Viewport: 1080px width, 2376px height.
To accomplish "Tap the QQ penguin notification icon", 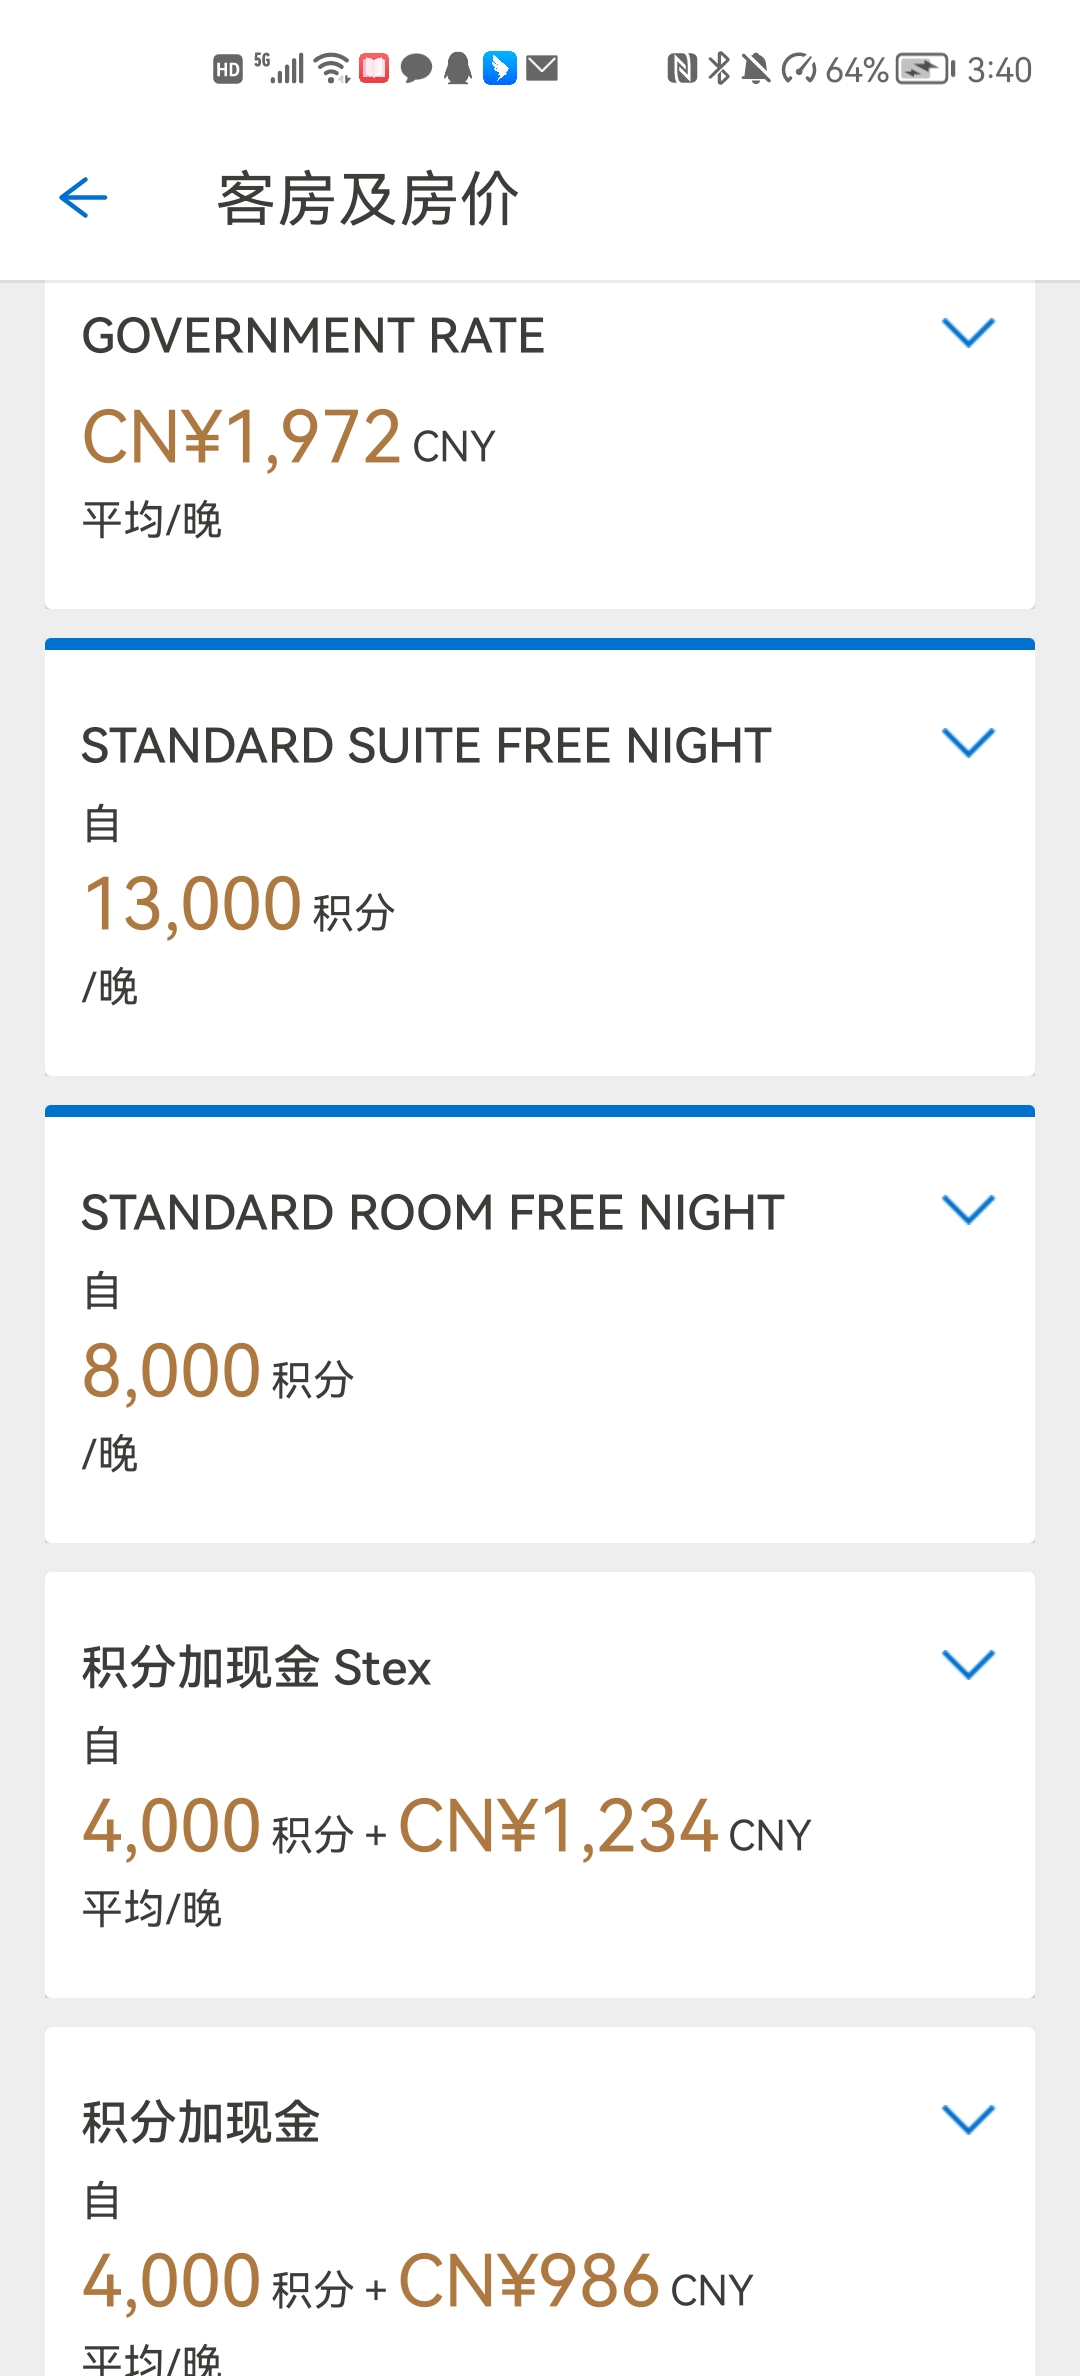I will click(x=458, y=68).
